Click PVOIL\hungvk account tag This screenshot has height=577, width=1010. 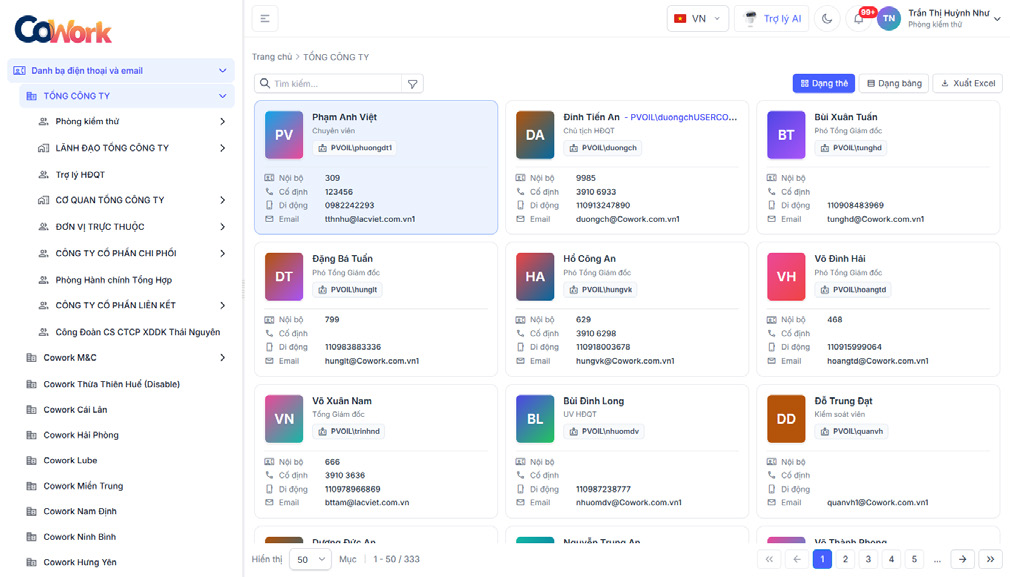601,290
